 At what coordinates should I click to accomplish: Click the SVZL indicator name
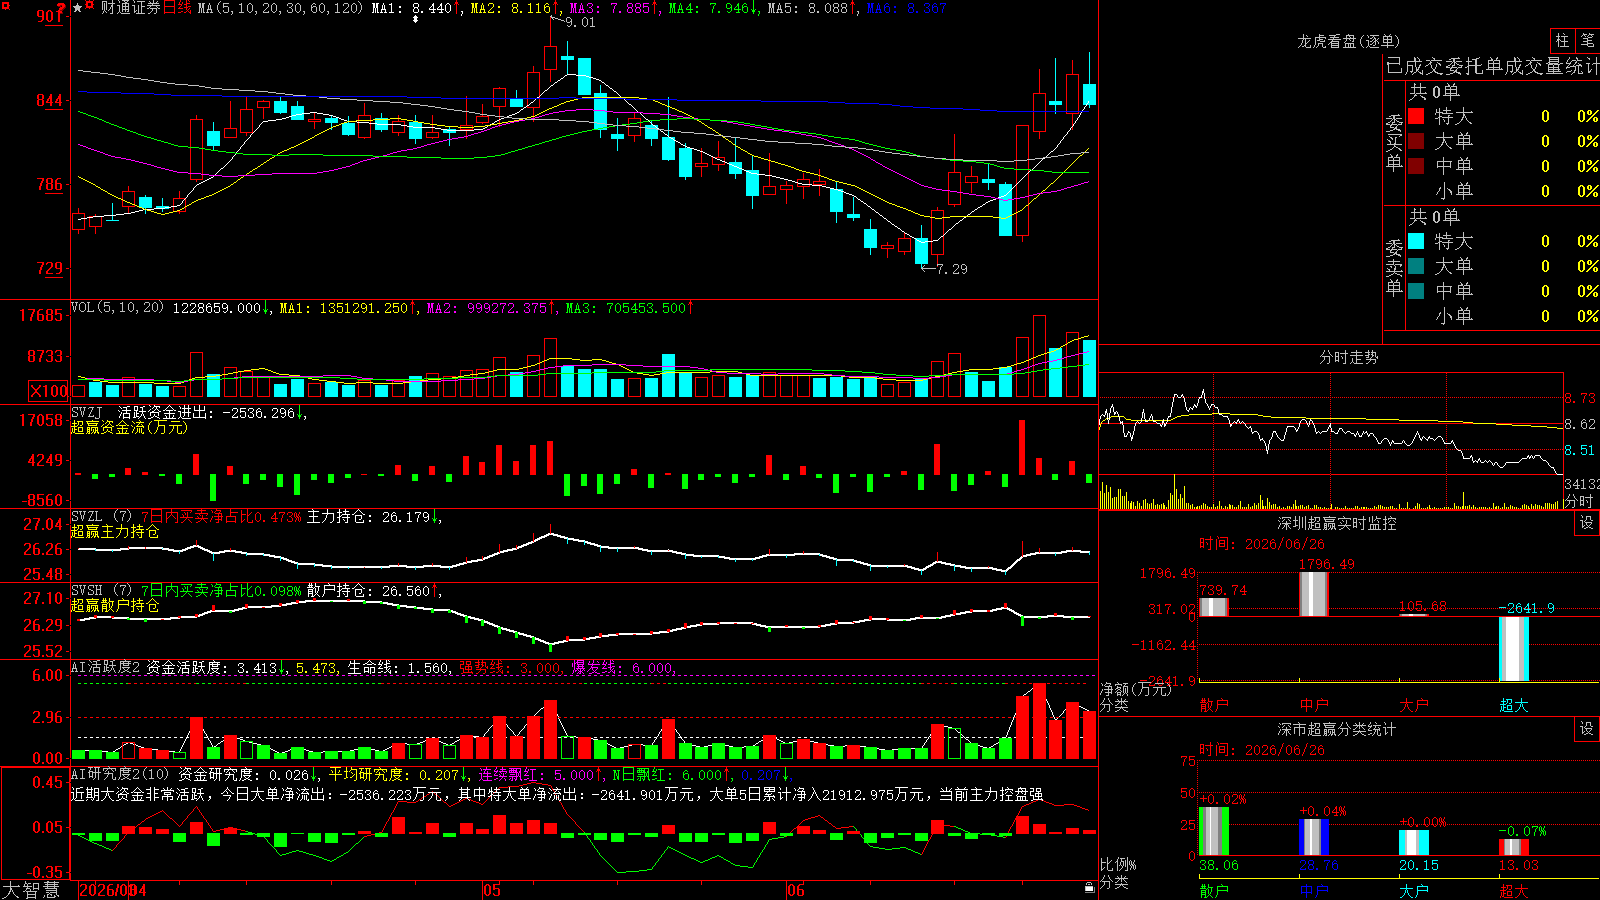[87, 516]
